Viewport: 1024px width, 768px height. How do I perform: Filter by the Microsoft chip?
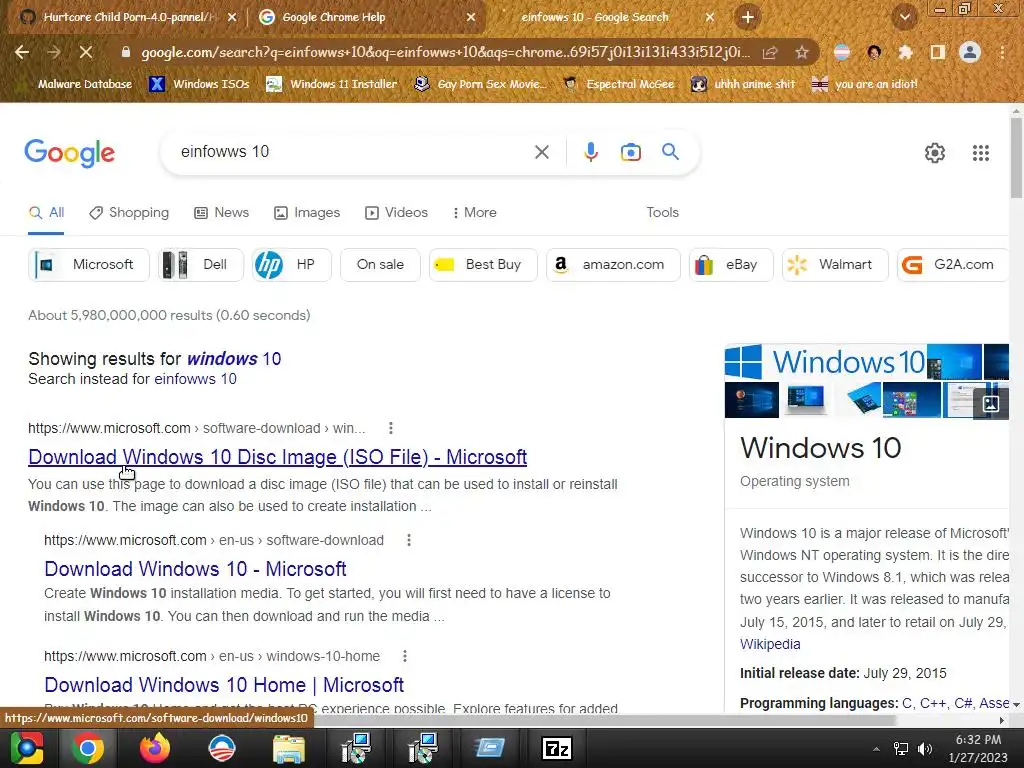coord(89,264)
